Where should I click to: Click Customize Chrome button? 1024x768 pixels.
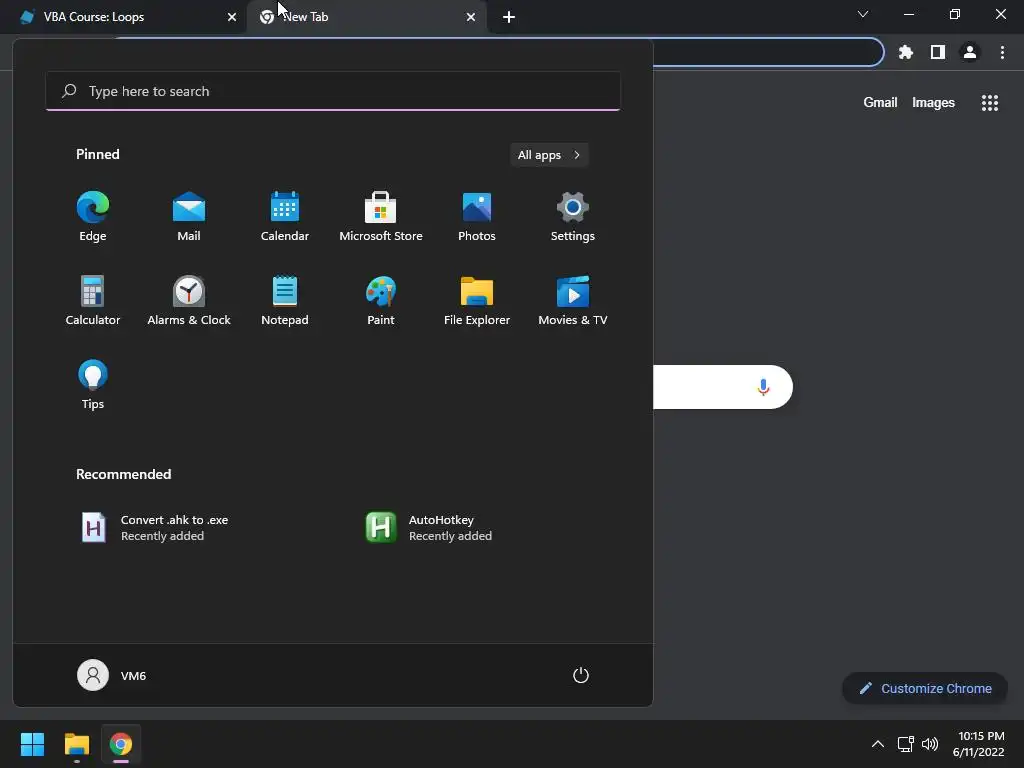click(x=925, y=688)
